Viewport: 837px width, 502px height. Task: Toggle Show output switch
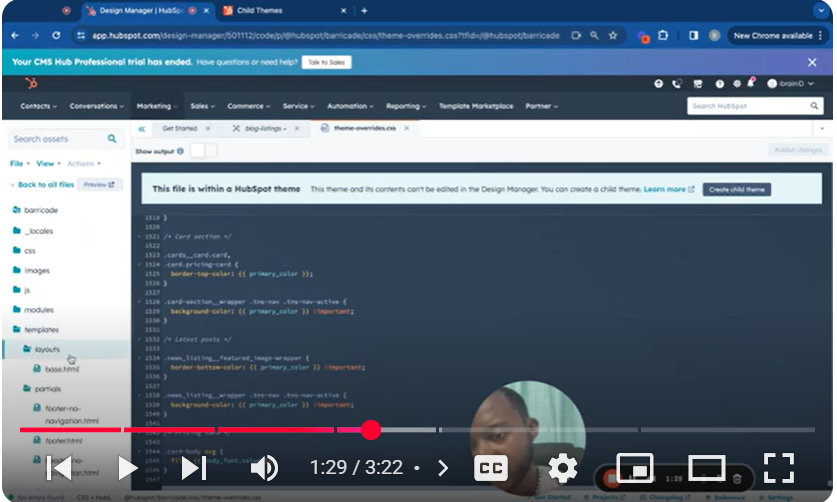[204, 151]
